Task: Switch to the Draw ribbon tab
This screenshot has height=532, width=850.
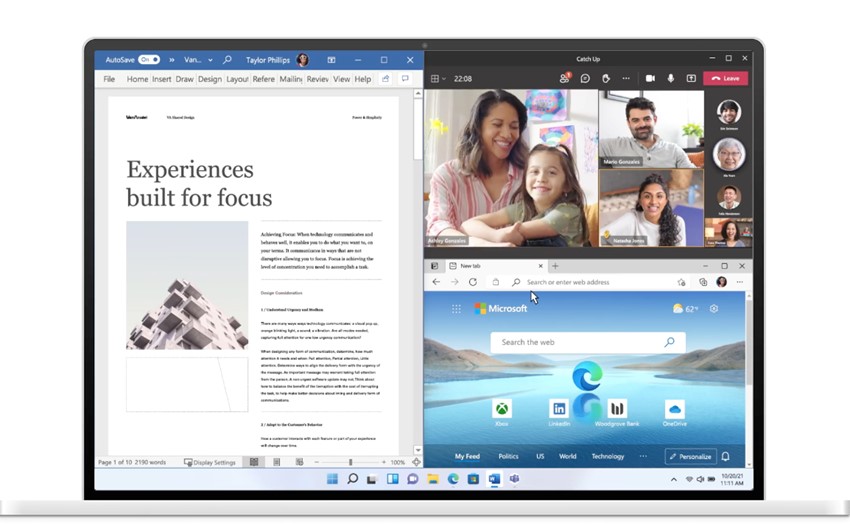Action: (184, 79)
